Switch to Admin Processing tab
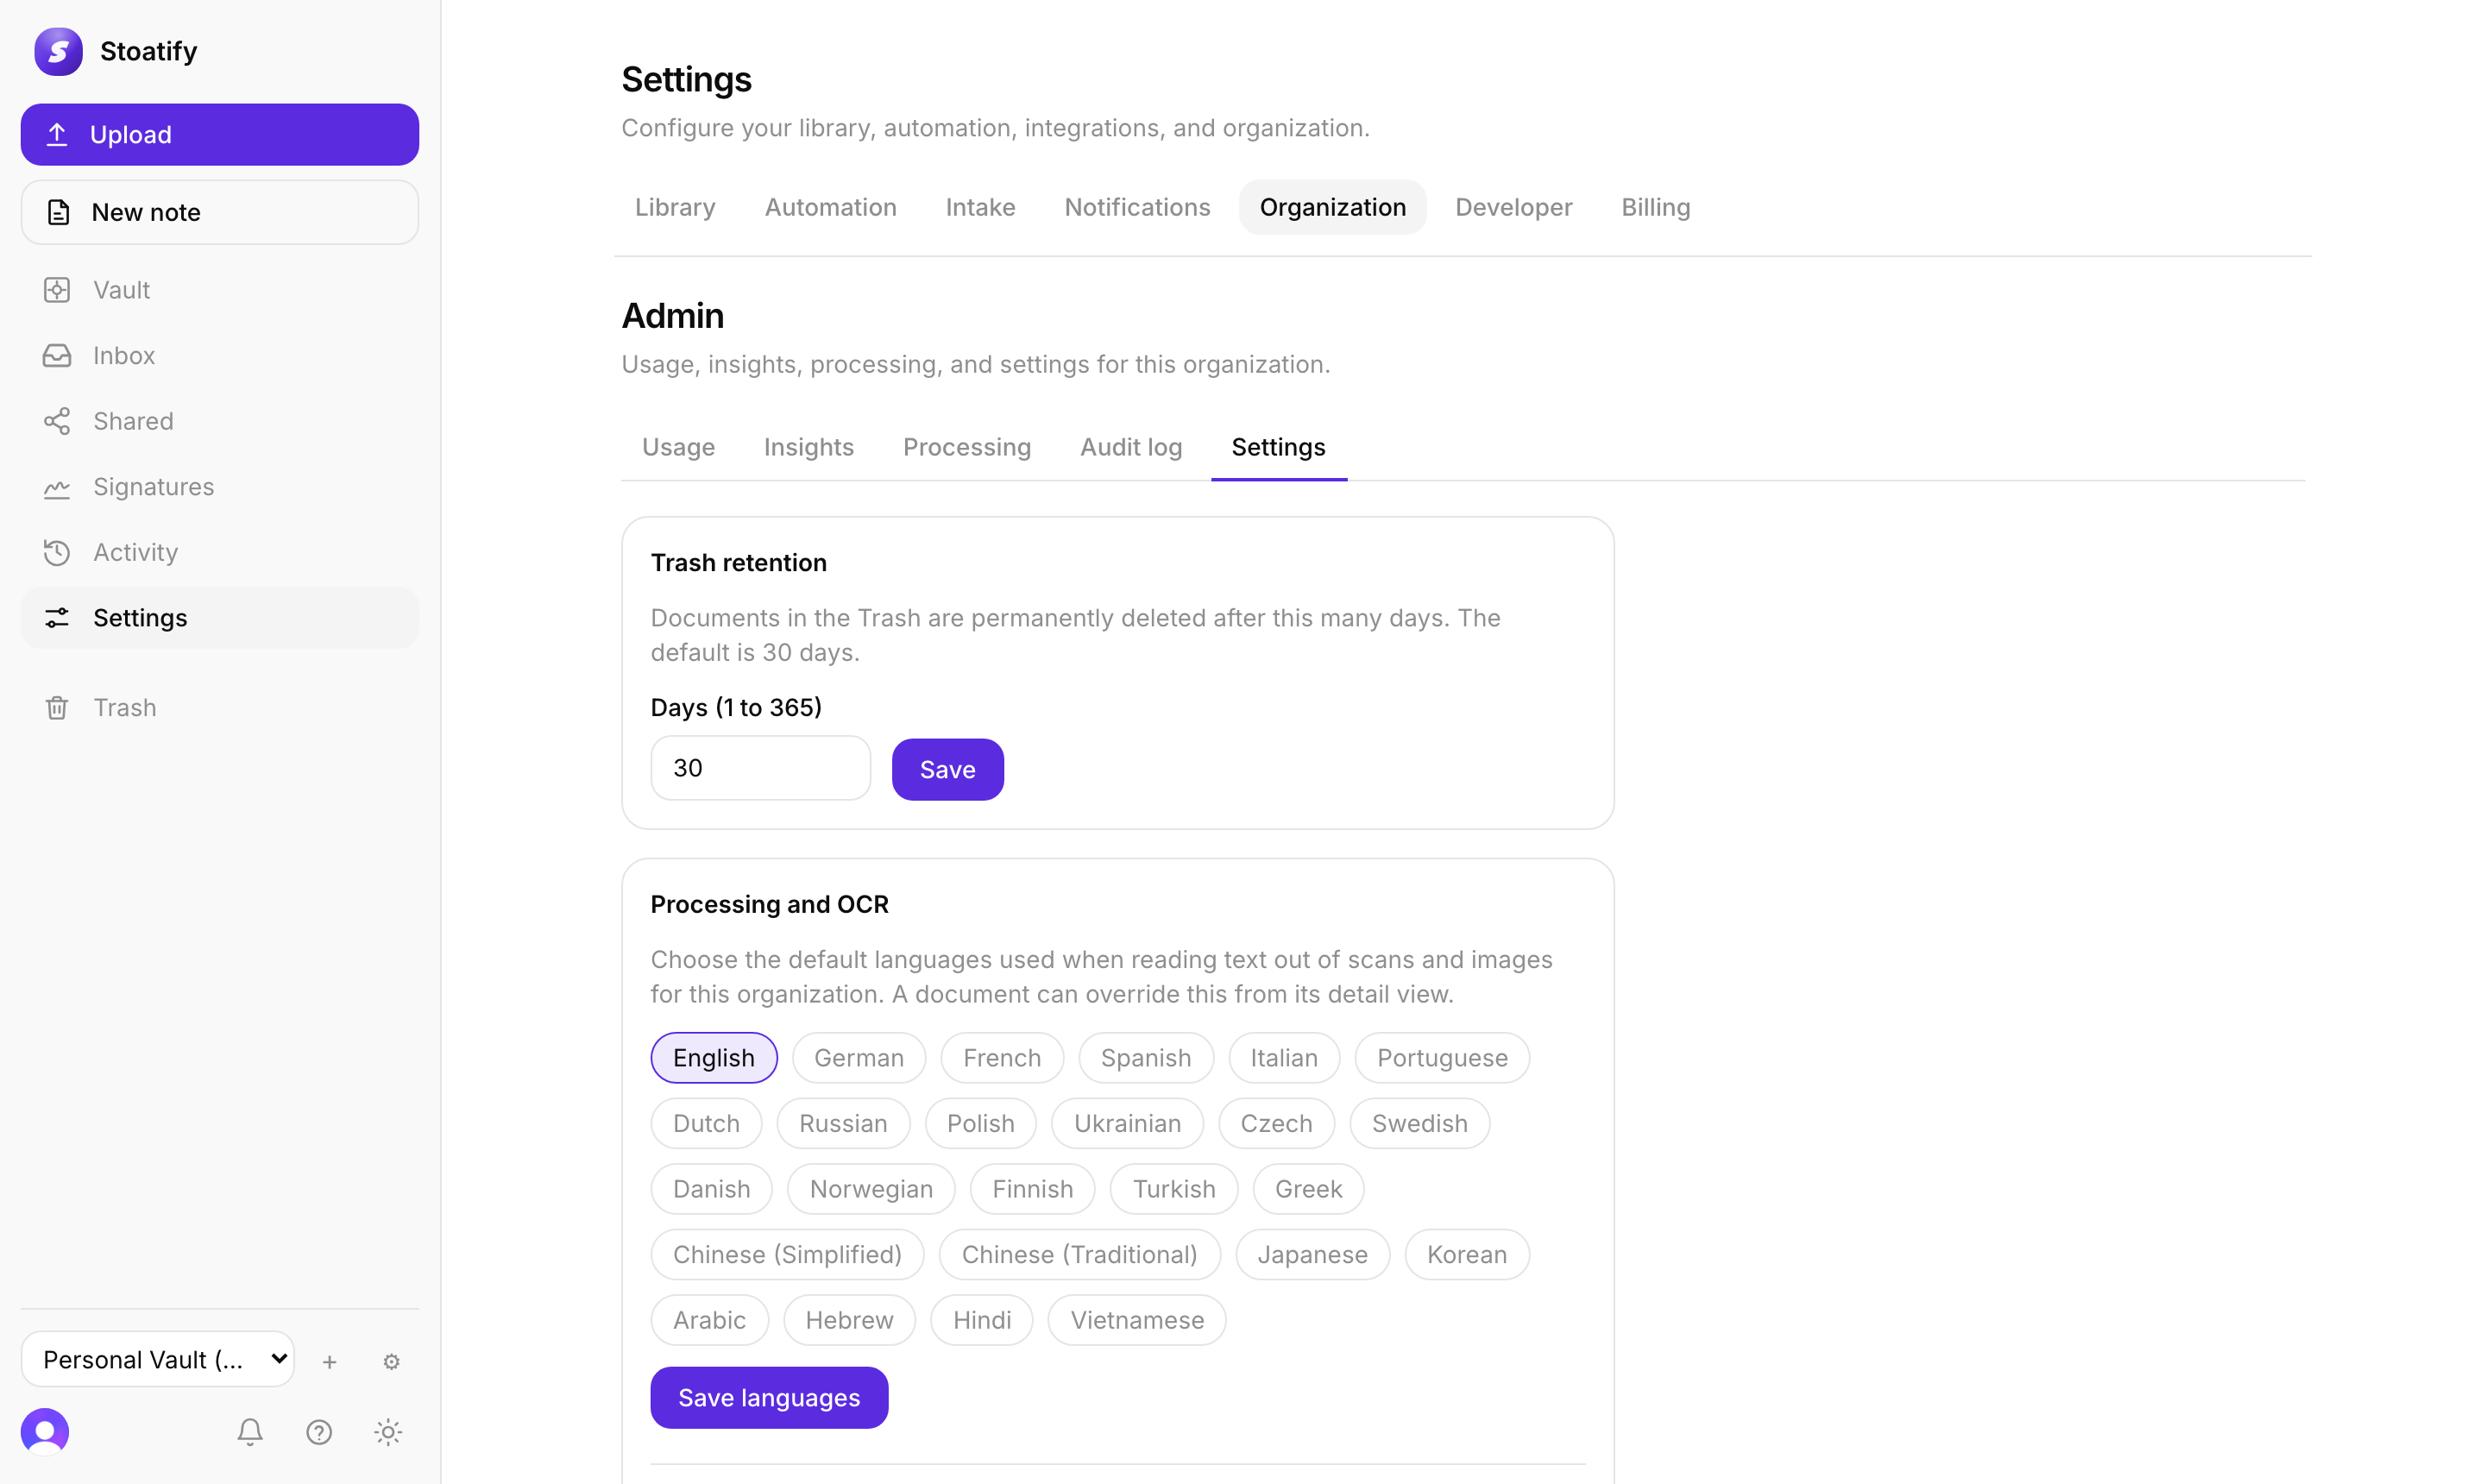 966,447
